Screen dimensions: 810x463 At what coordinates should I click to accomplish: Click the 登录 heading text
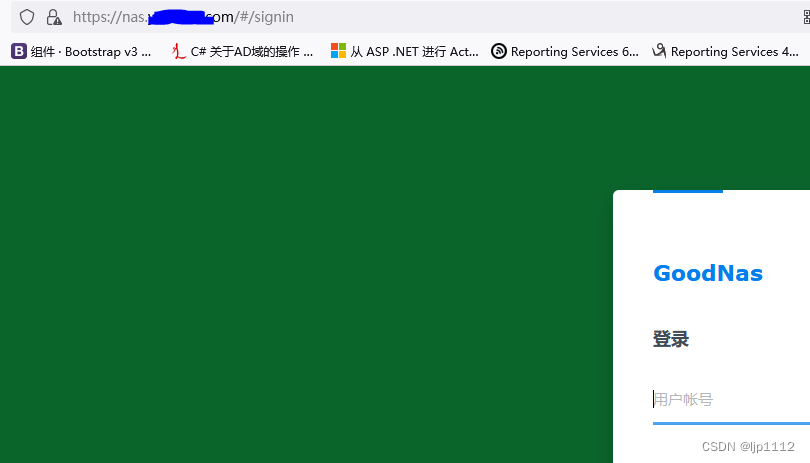click(671, 339)
